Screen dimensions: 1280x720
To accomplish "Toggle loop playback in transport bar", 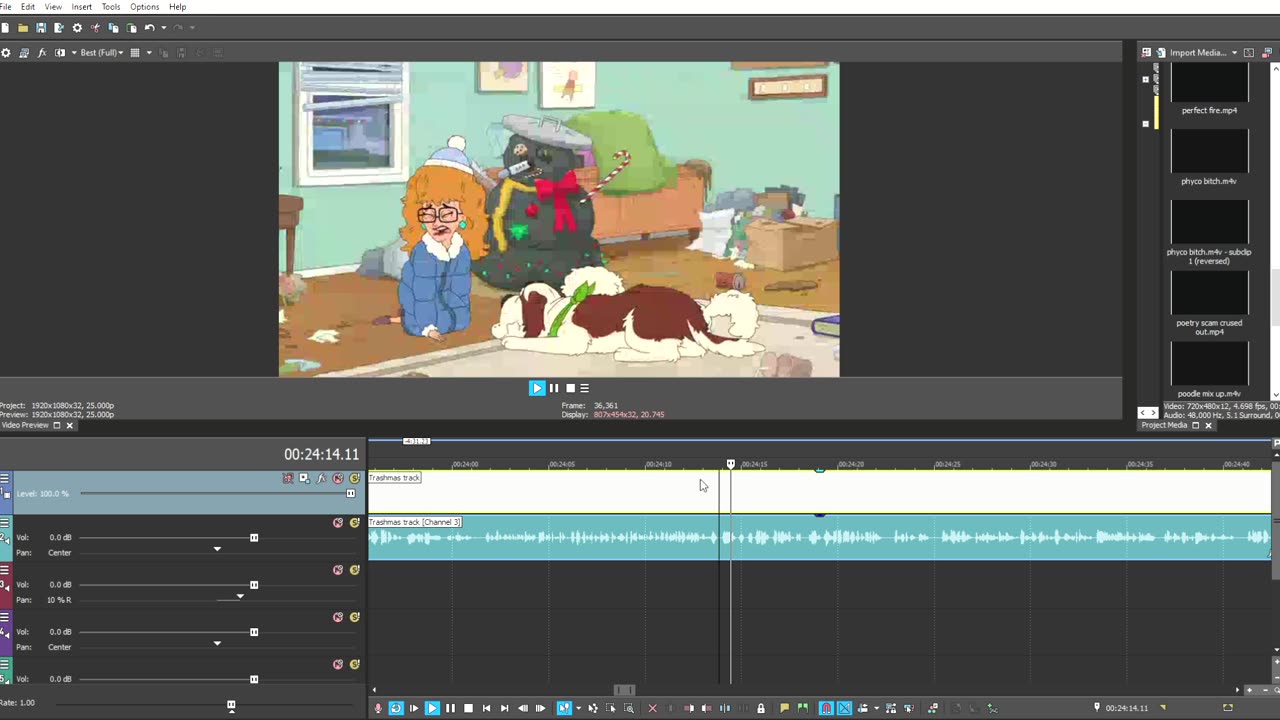I will 396,708.
